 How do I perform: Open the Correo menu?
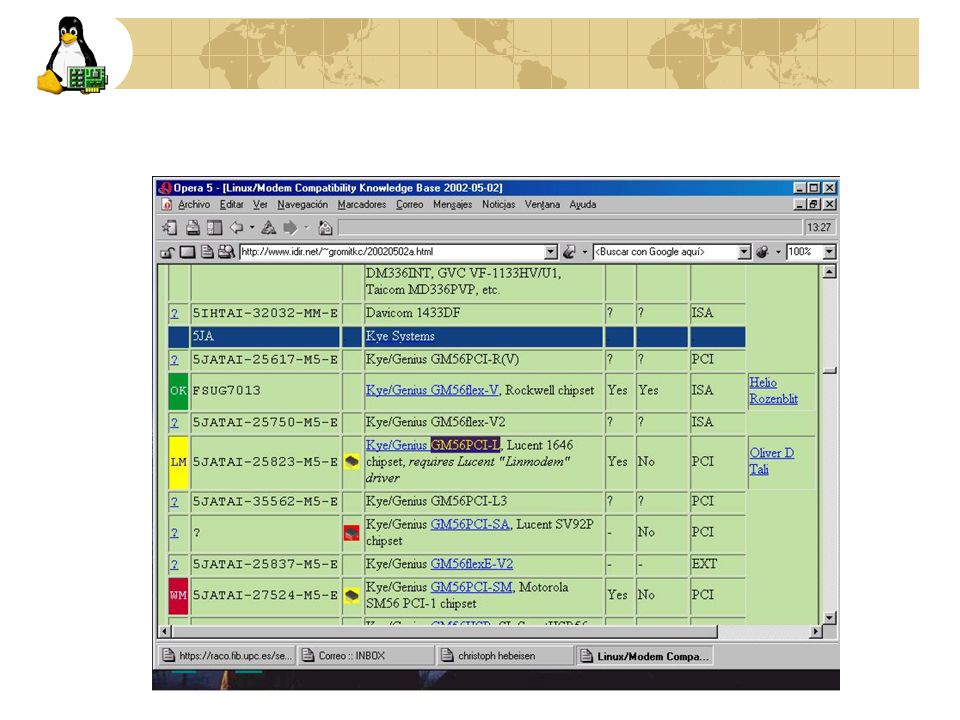coord(410,204)
